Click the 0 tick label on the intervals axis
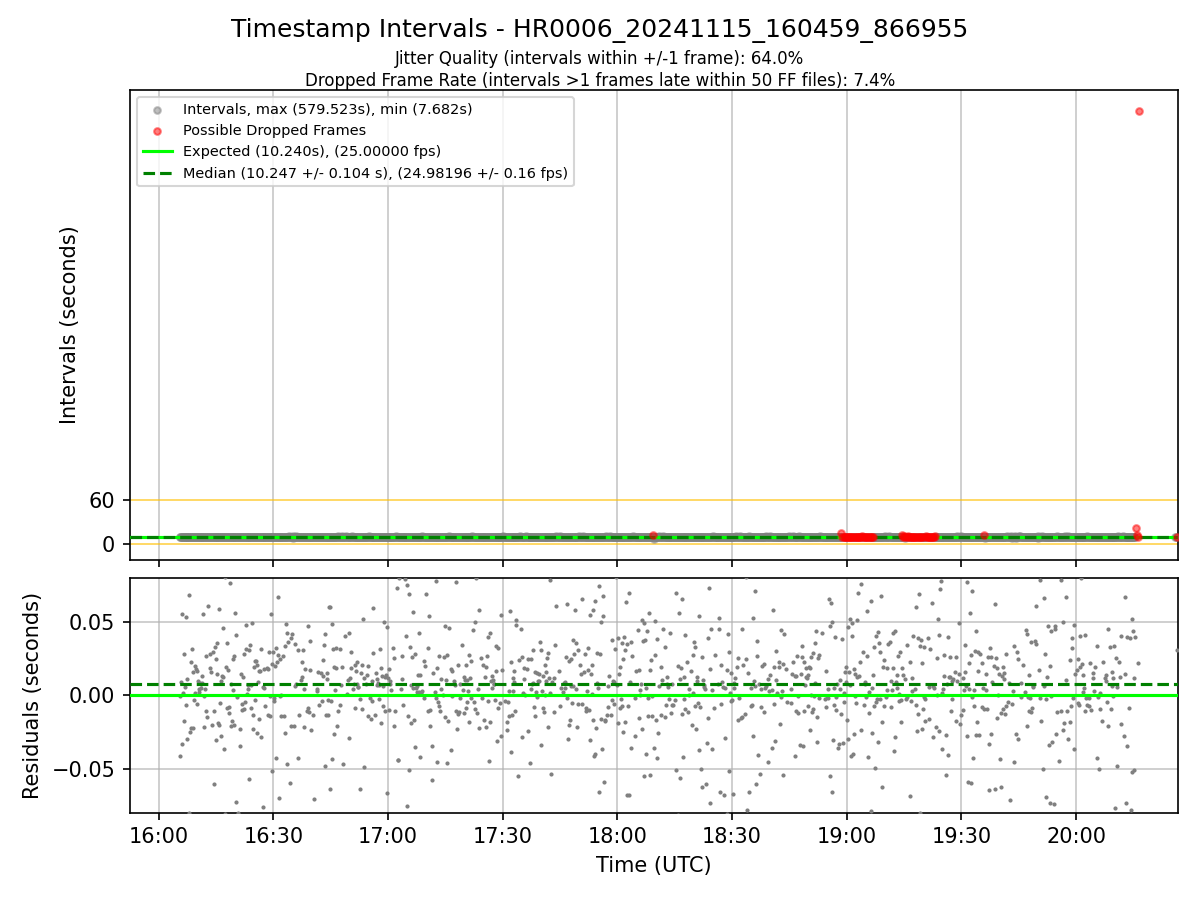The image size is (1200, 900). 110,544
